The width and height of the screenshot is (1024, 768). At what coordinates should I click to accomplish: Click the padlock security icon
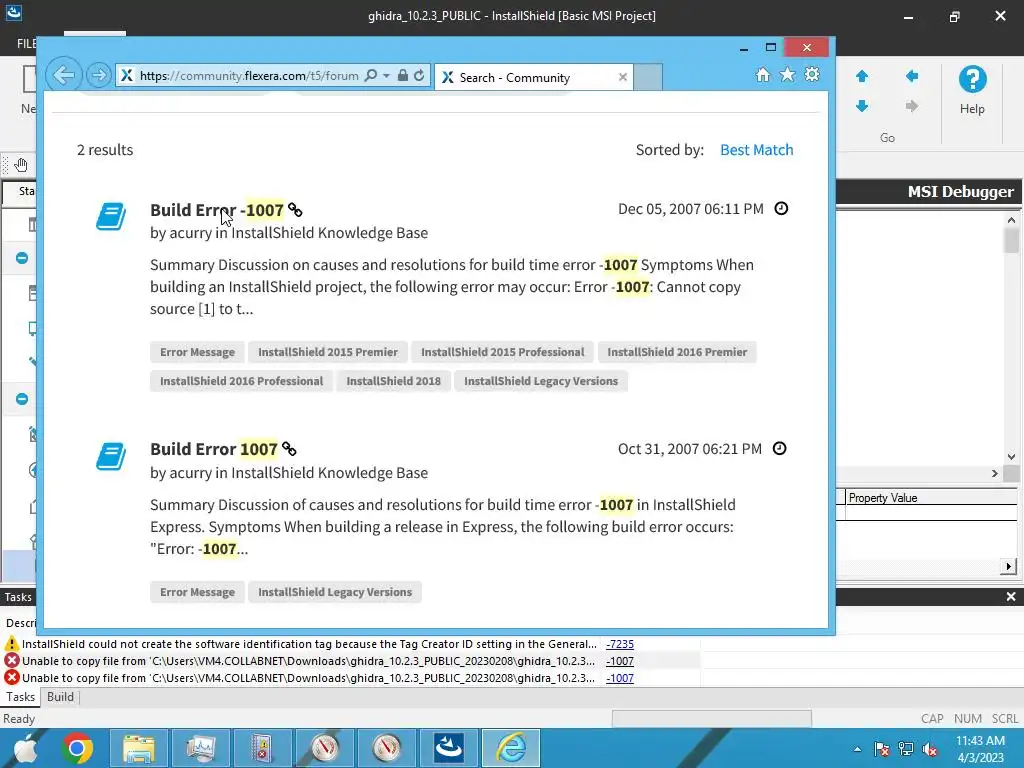pyautogui.click(x=403, y=76)
